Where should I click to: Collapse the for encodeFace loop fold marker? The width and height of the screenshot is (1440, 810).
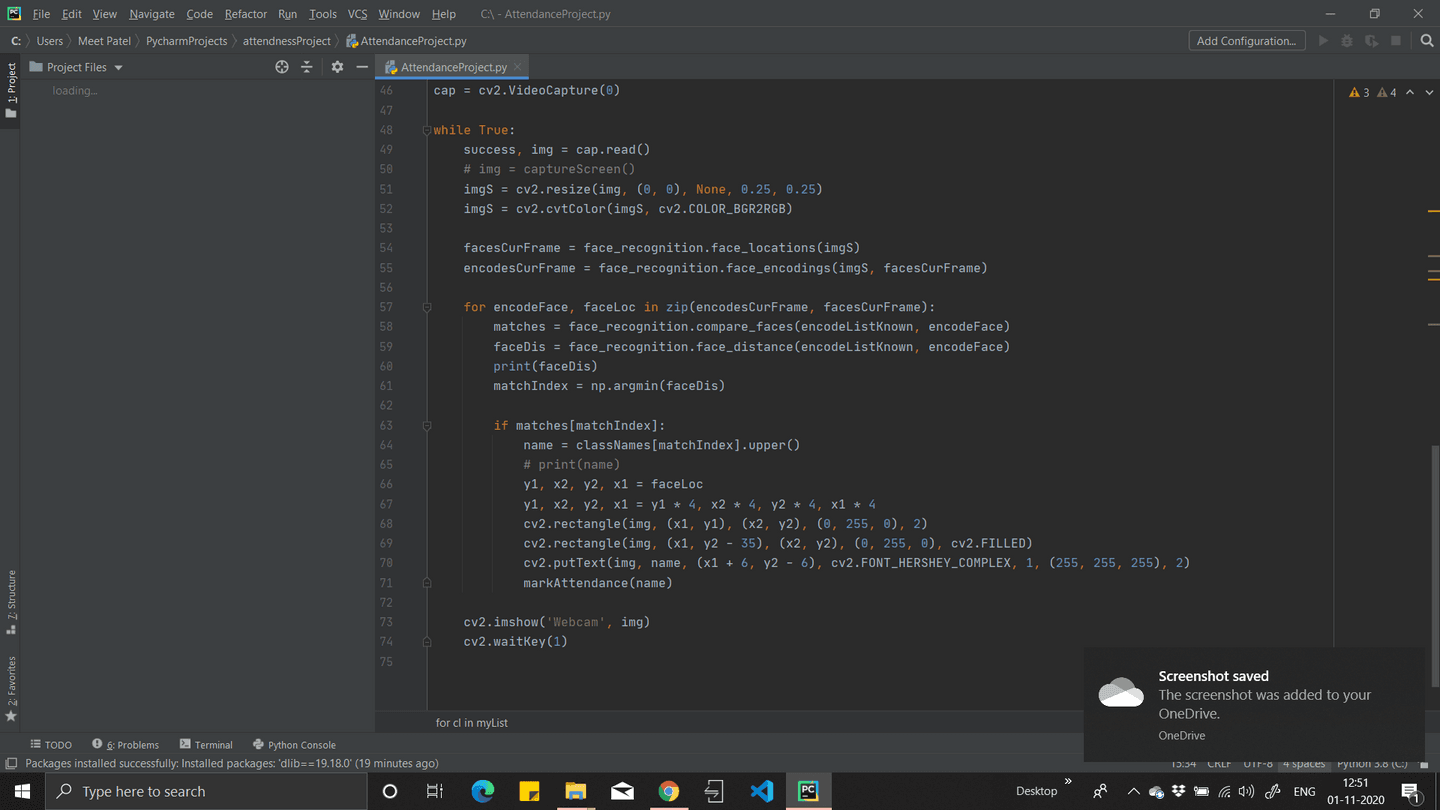[427, 307]
